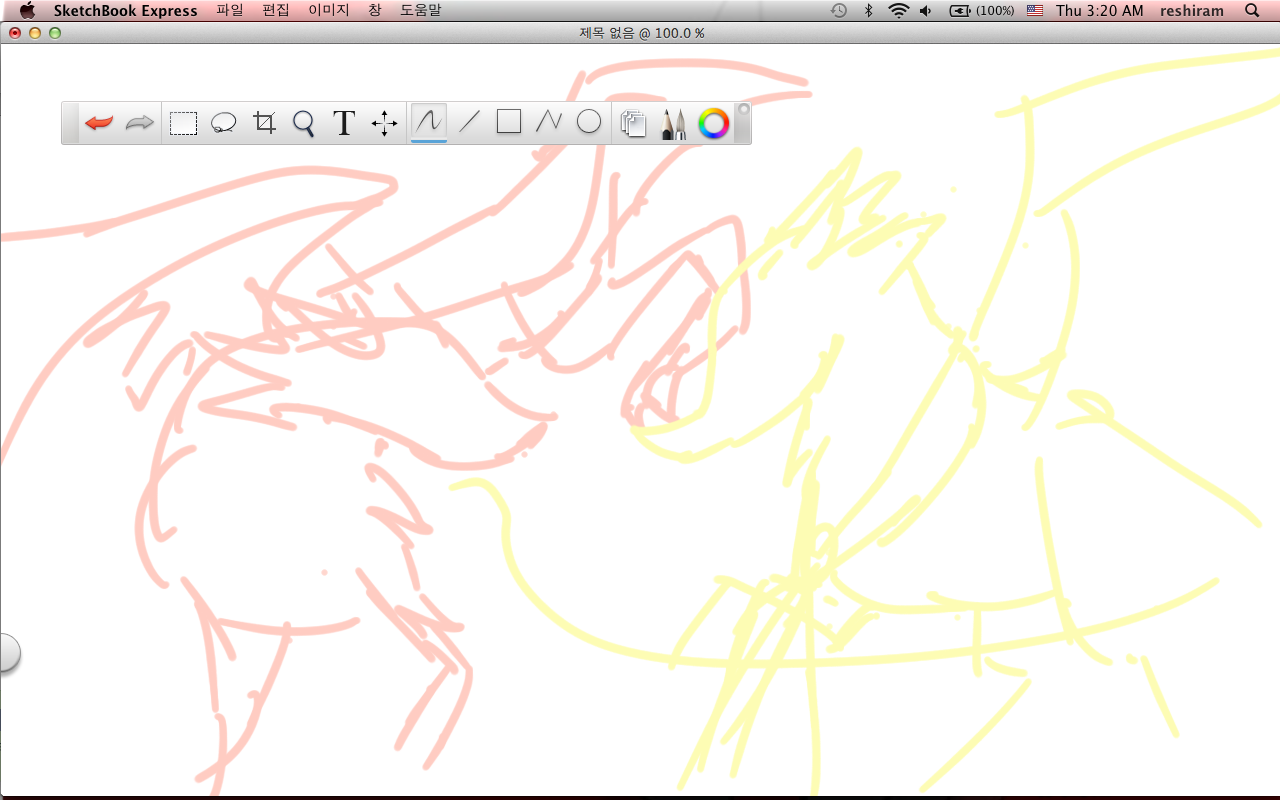Activate the Zoom magnifier tool
Screen dimensions: 1280x800
tap(304, 124)
